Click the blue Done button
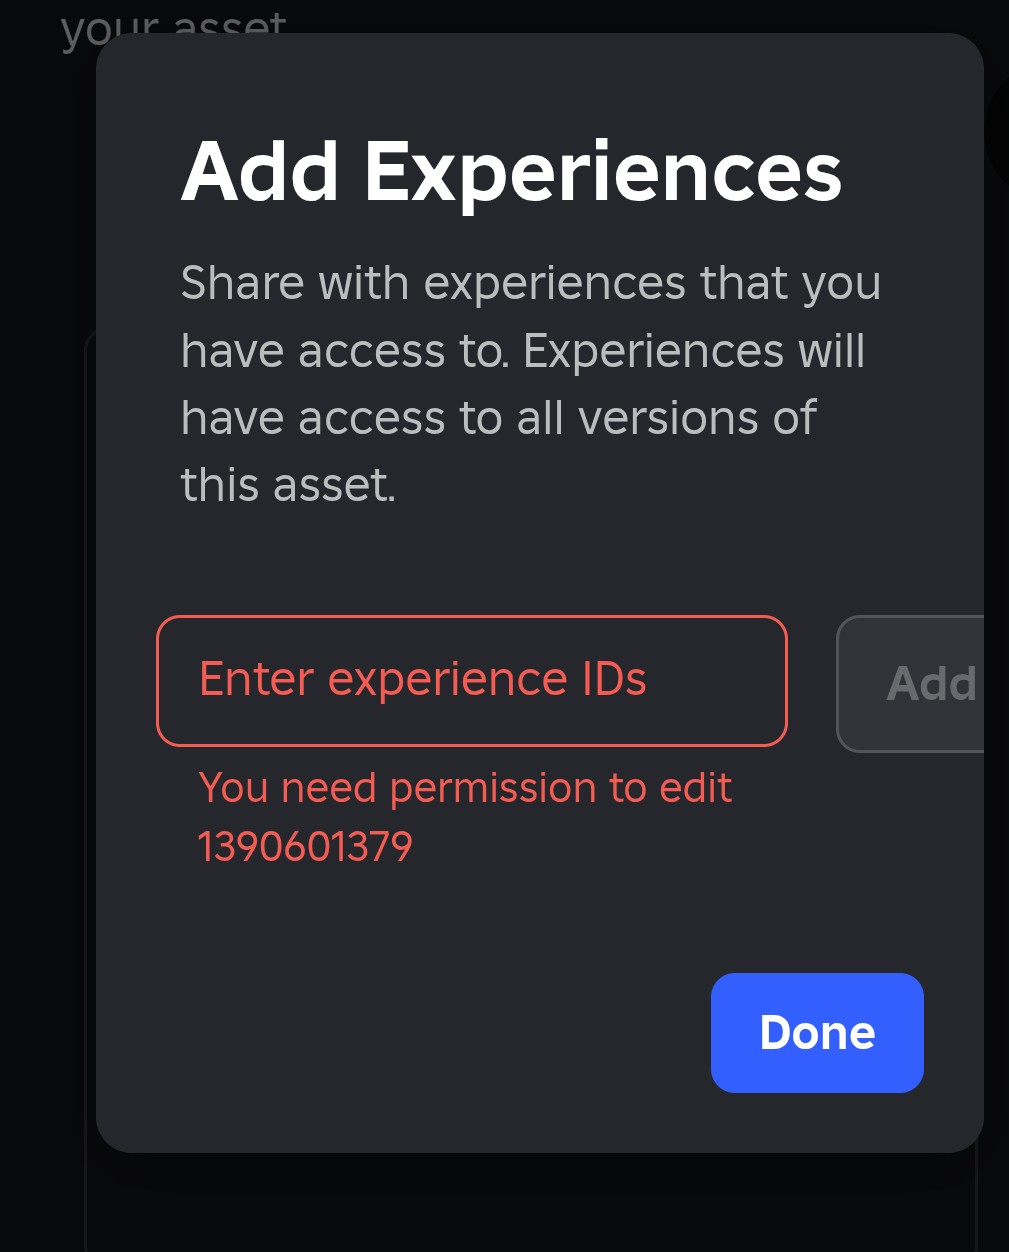This screenshot has height=1252, width=1009. (x=817, y=1032)
